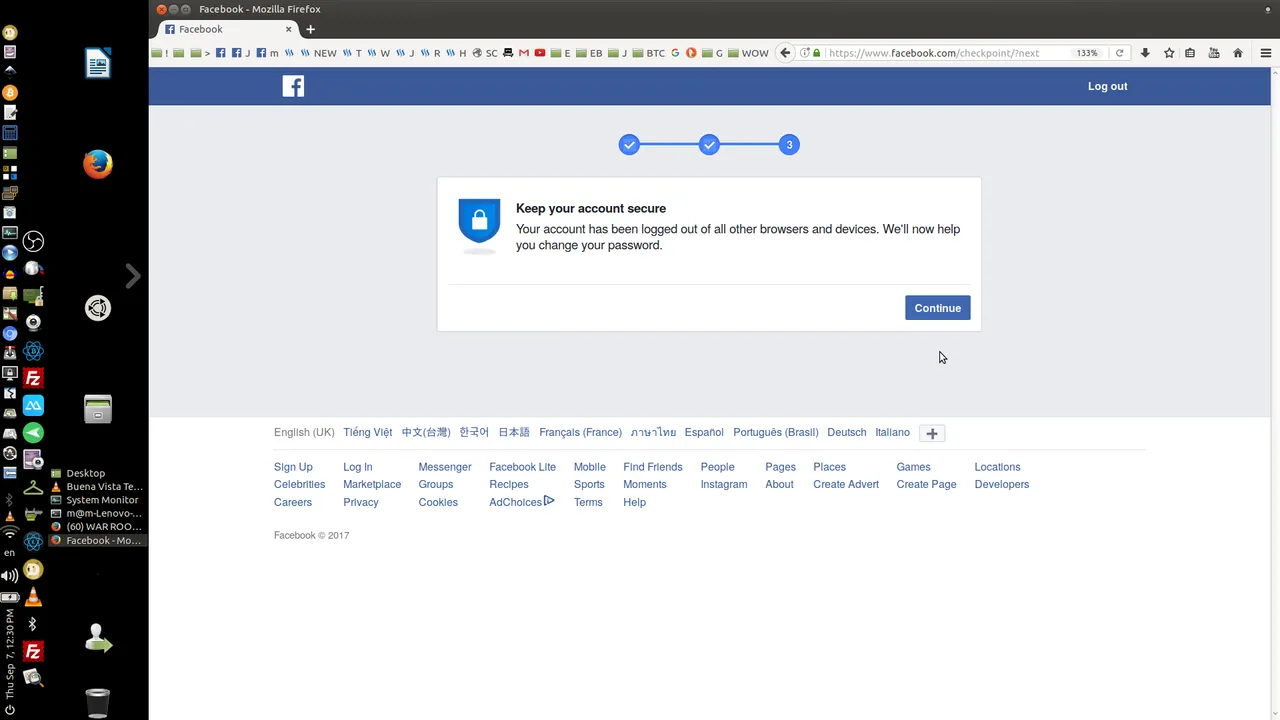Click the second completed step checkmark
This screenshot has width=1280, height=720.
[x=709, y=145]
